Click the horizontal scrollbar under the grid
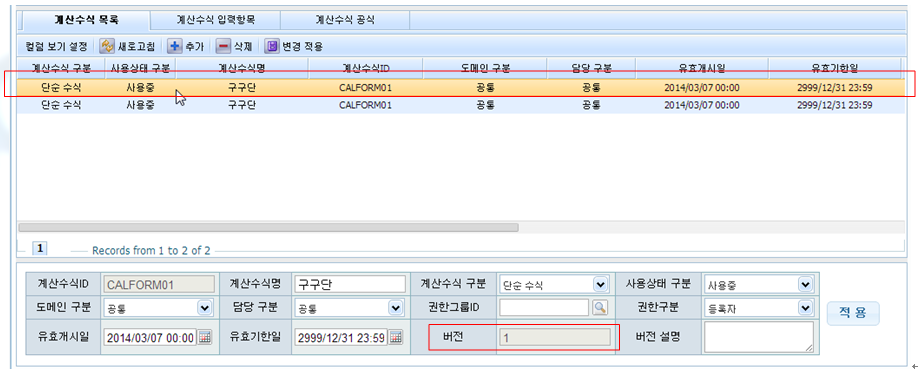Image resolution: width=918 pixels, height=369 pixels. (268, 227)
